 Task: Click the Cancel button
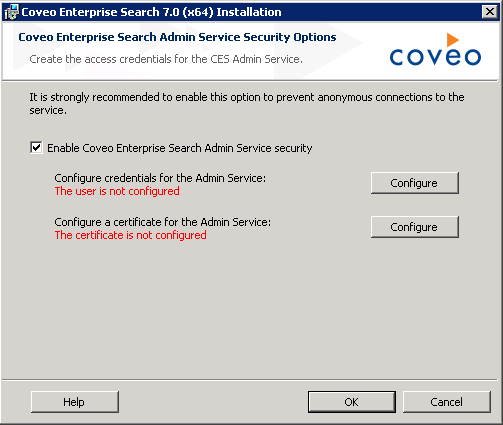(x=447, y=402)
